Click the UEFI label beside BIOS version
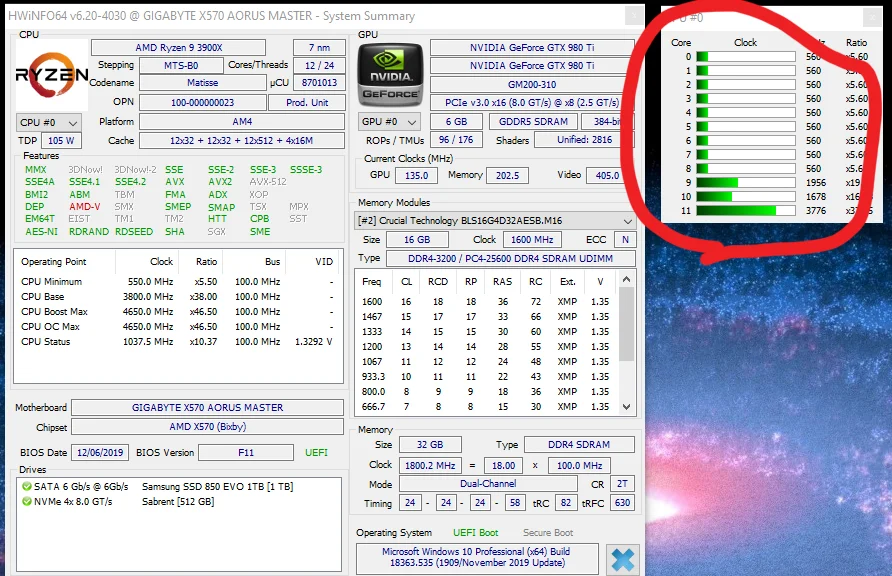The height and width of the screenshot is (576, 892). click(316, 453)
